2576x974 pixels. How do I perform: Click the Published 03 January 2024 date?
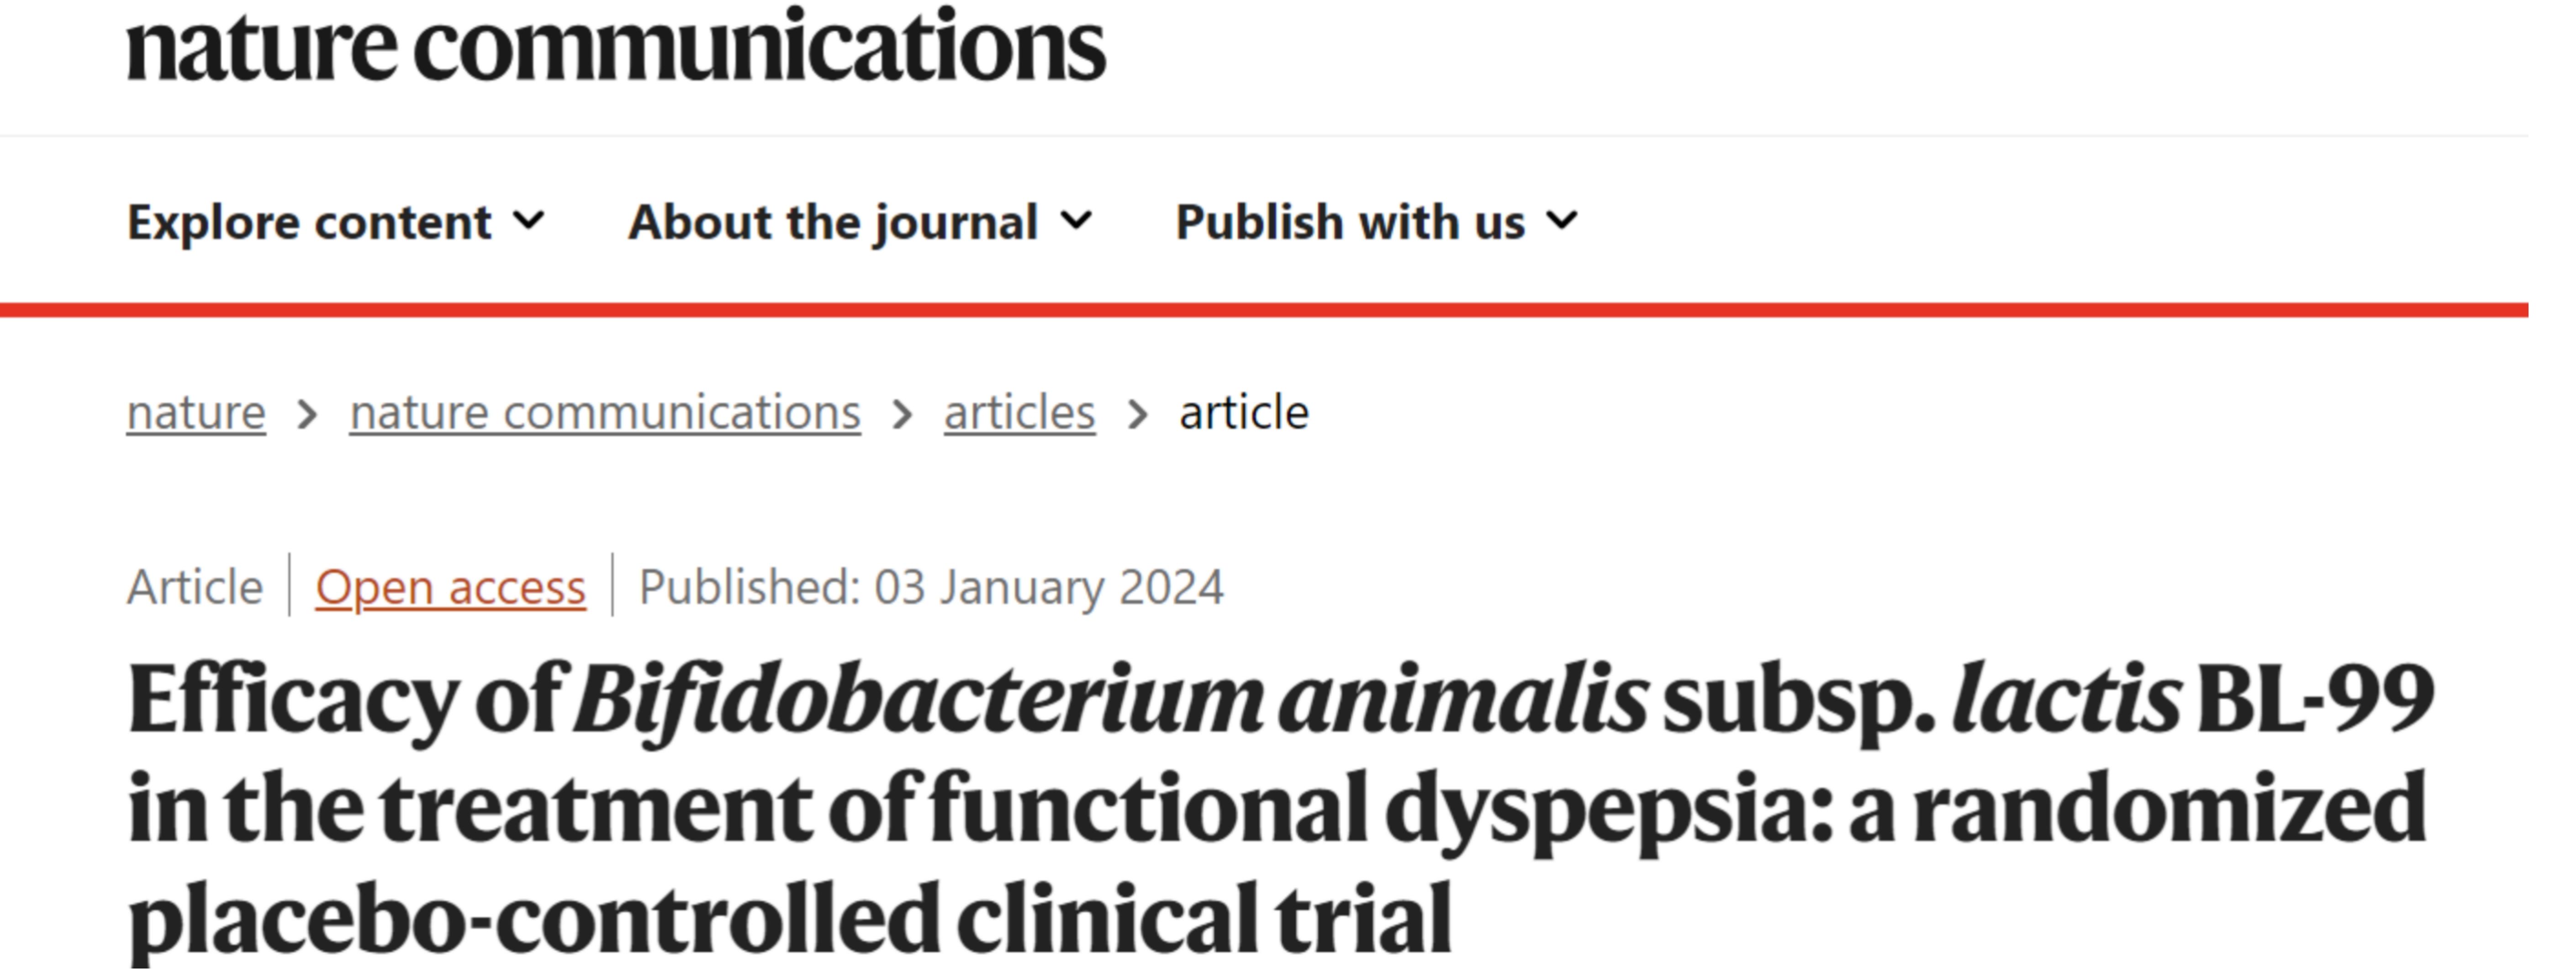[931, 587]
